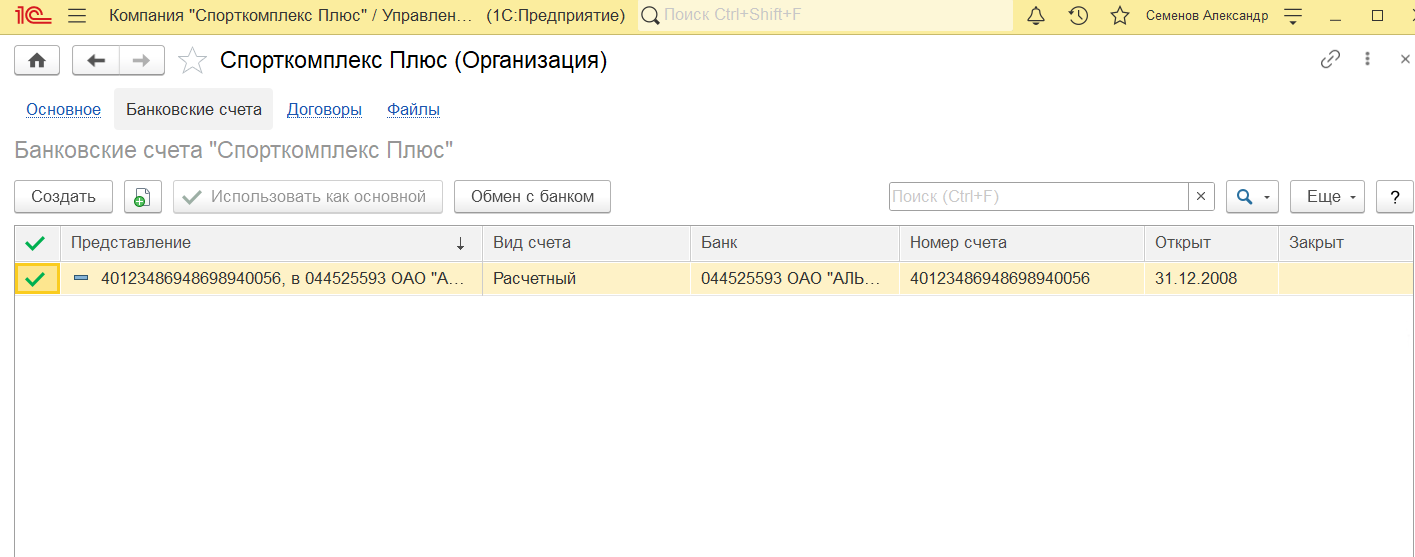Viewport: 1415px width, 557px height.
Task: Open the Файлы section
Action: tap(413, 110)
